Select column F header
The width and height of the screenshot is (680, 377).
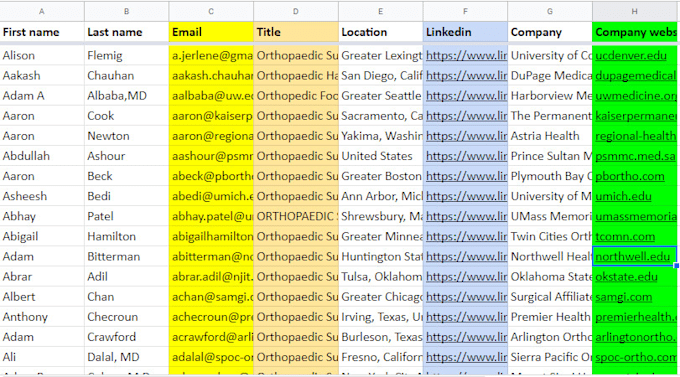(x=465, y=11)
